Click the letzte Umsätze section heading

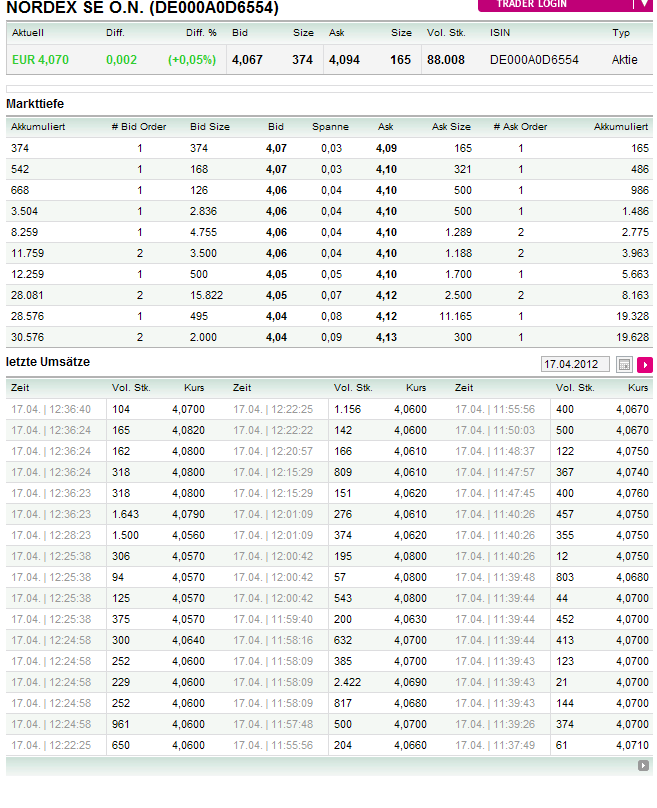[x=48, y=361]
